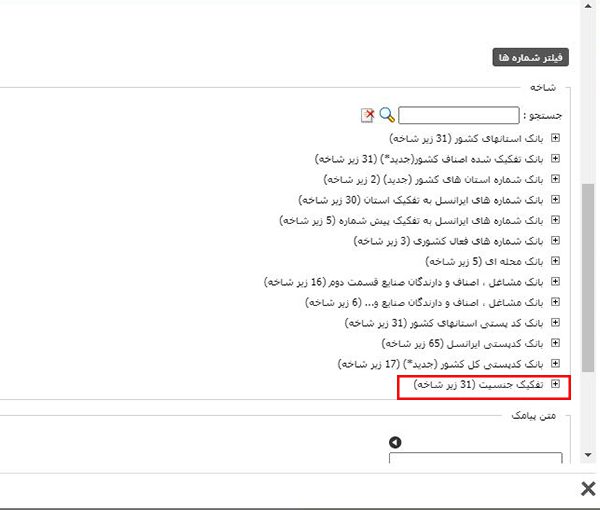Viewport: 600px width, 510px height.
Task: Expand بانک تفکیک شده اصناف کشور node
Action: click(x=555, y=158)
